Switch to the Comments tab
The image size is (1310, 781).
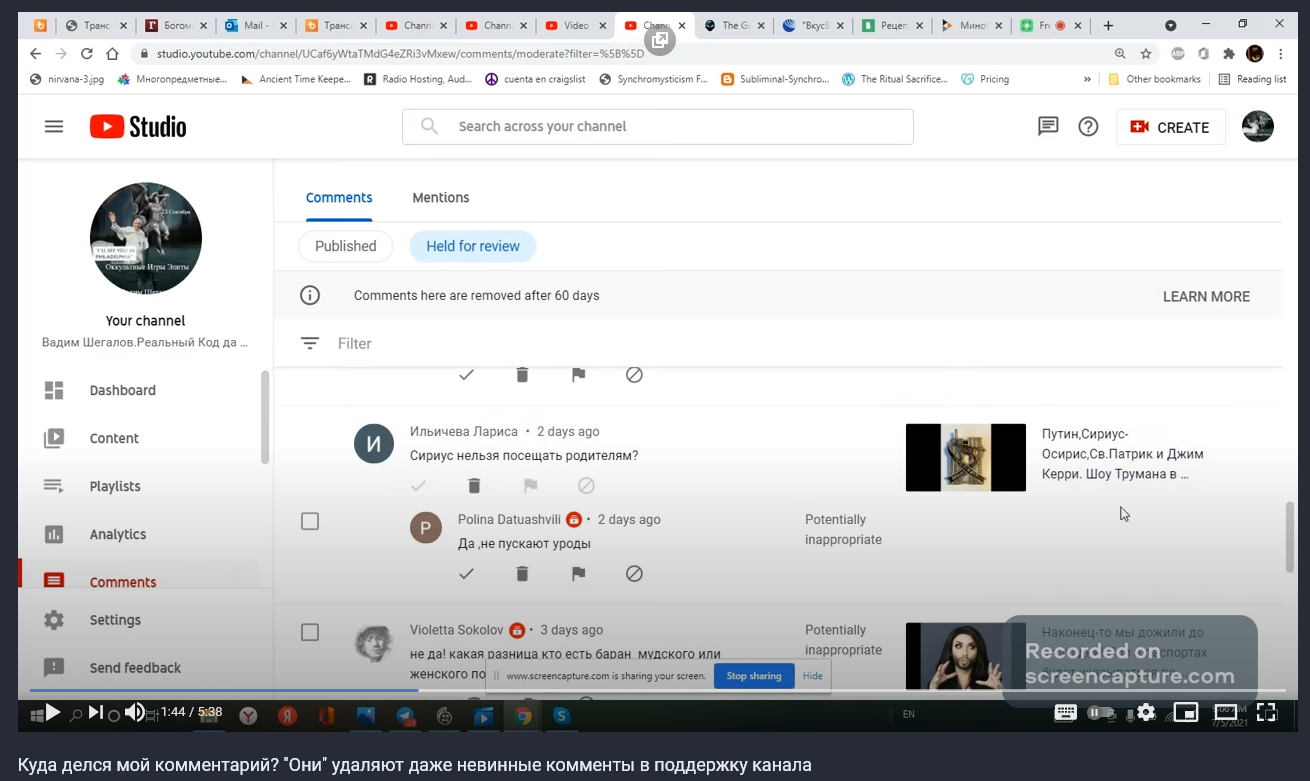point(339,198)
